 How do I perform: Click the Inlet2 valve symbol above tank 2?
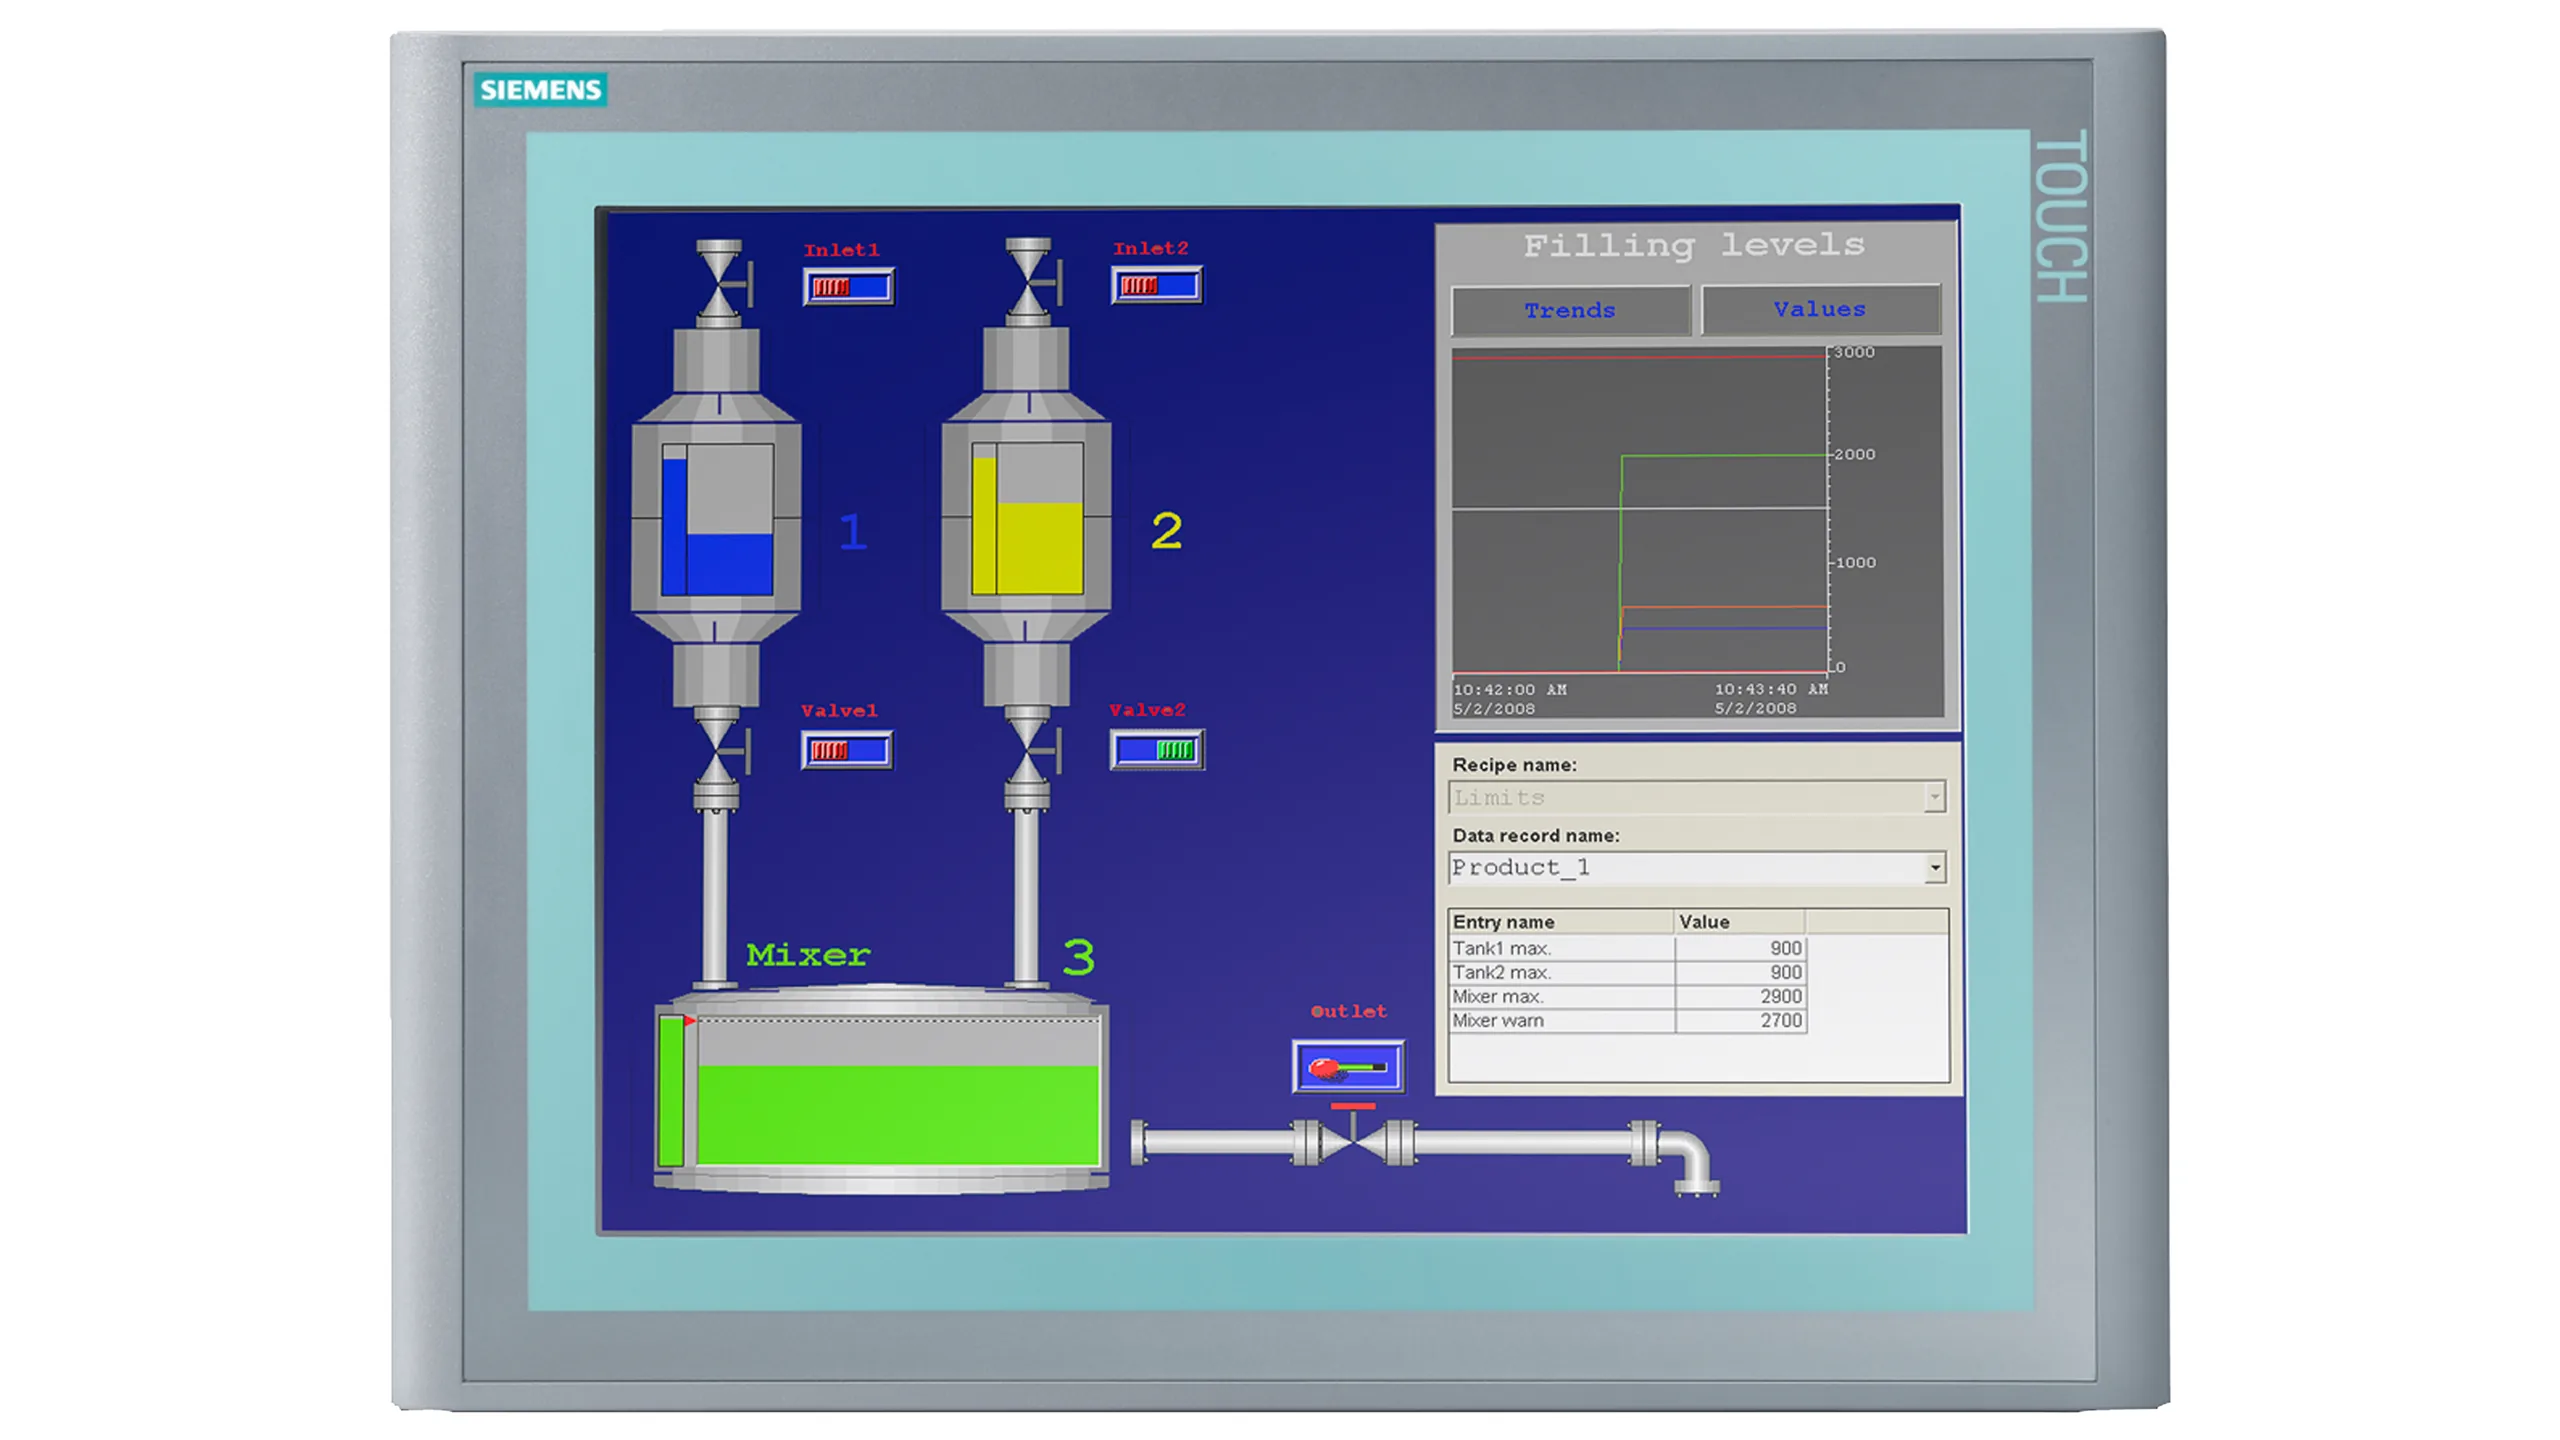point(1028,283)
